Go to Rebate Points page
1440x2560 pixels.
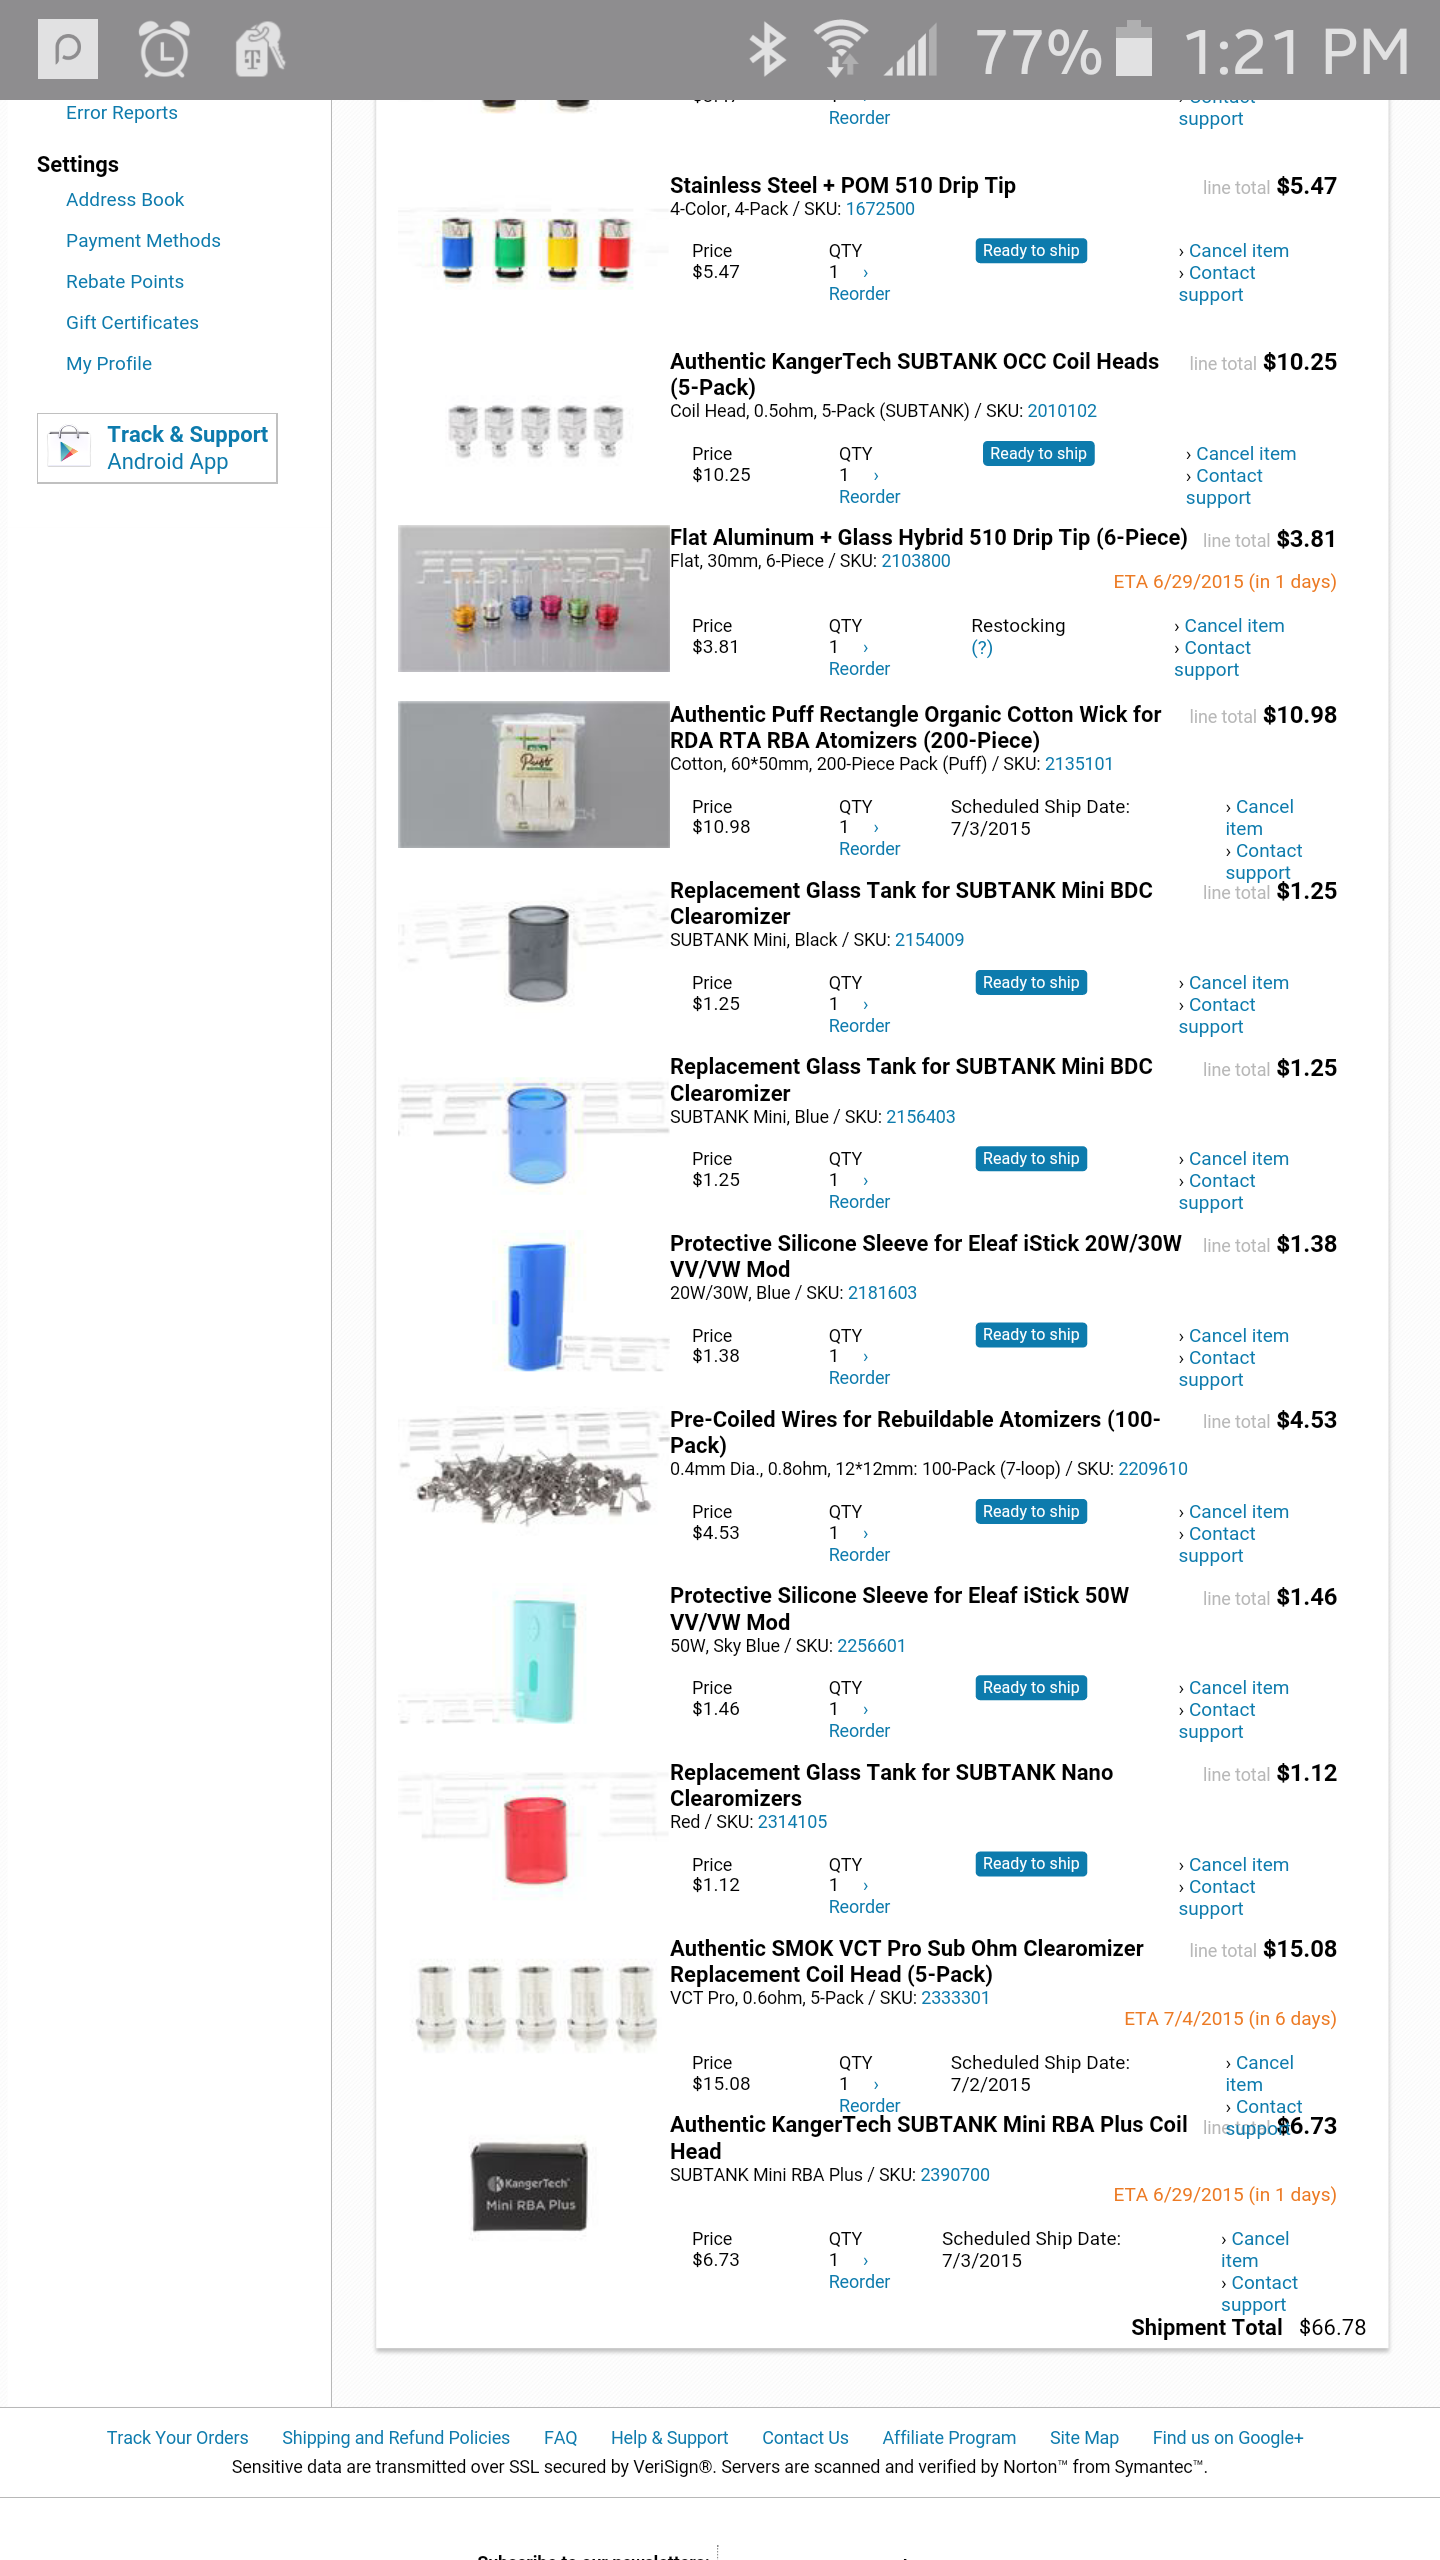[125, 281]
